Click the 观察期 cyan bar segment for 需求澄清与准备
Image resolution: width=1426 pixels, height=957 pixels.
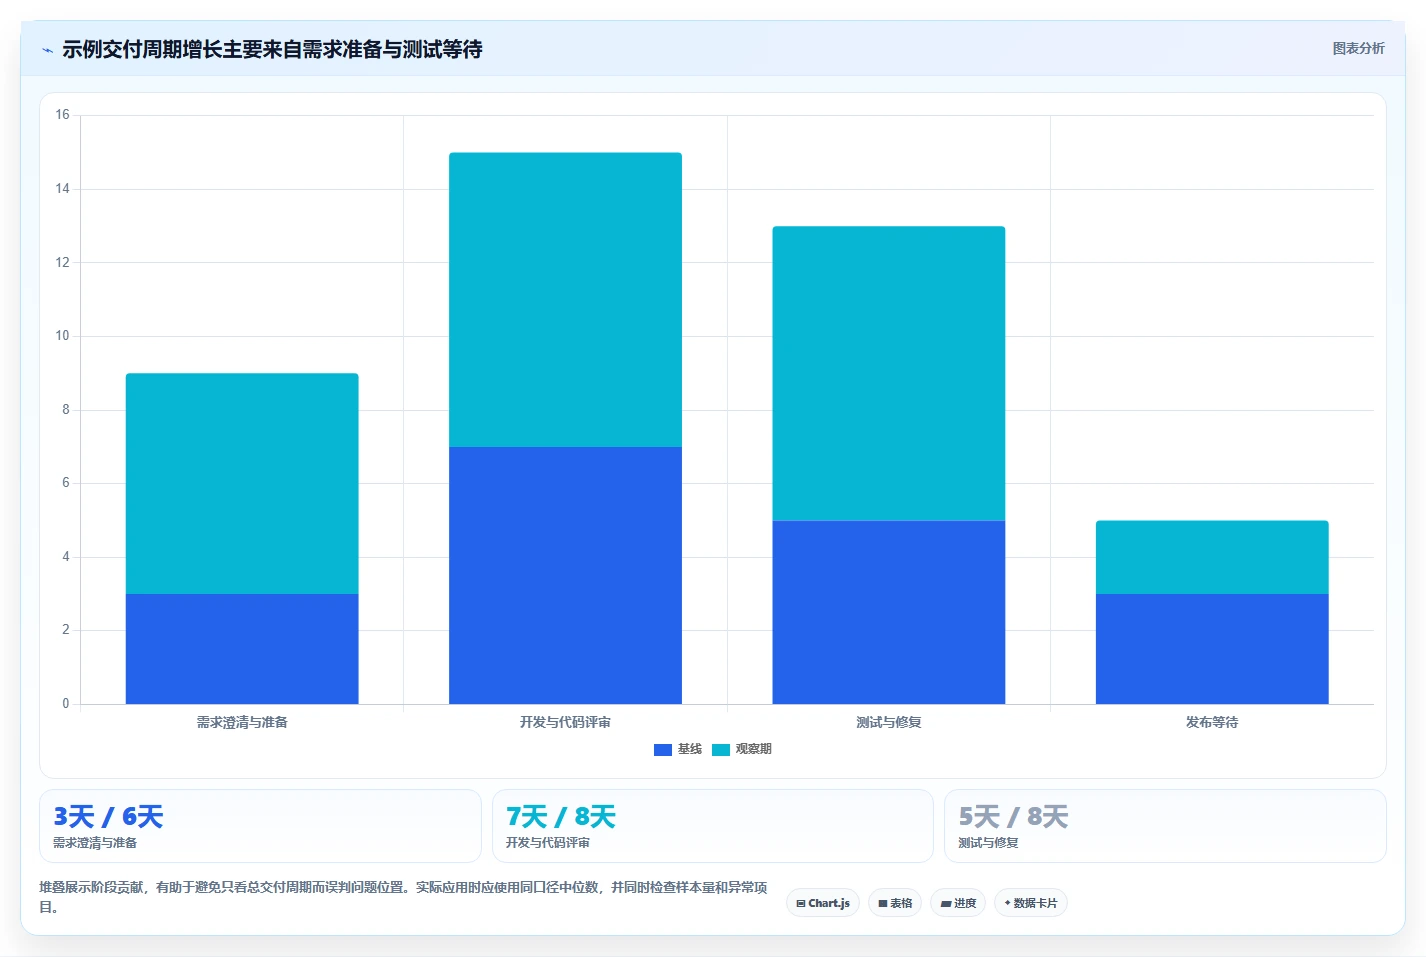tap(242, 484)
